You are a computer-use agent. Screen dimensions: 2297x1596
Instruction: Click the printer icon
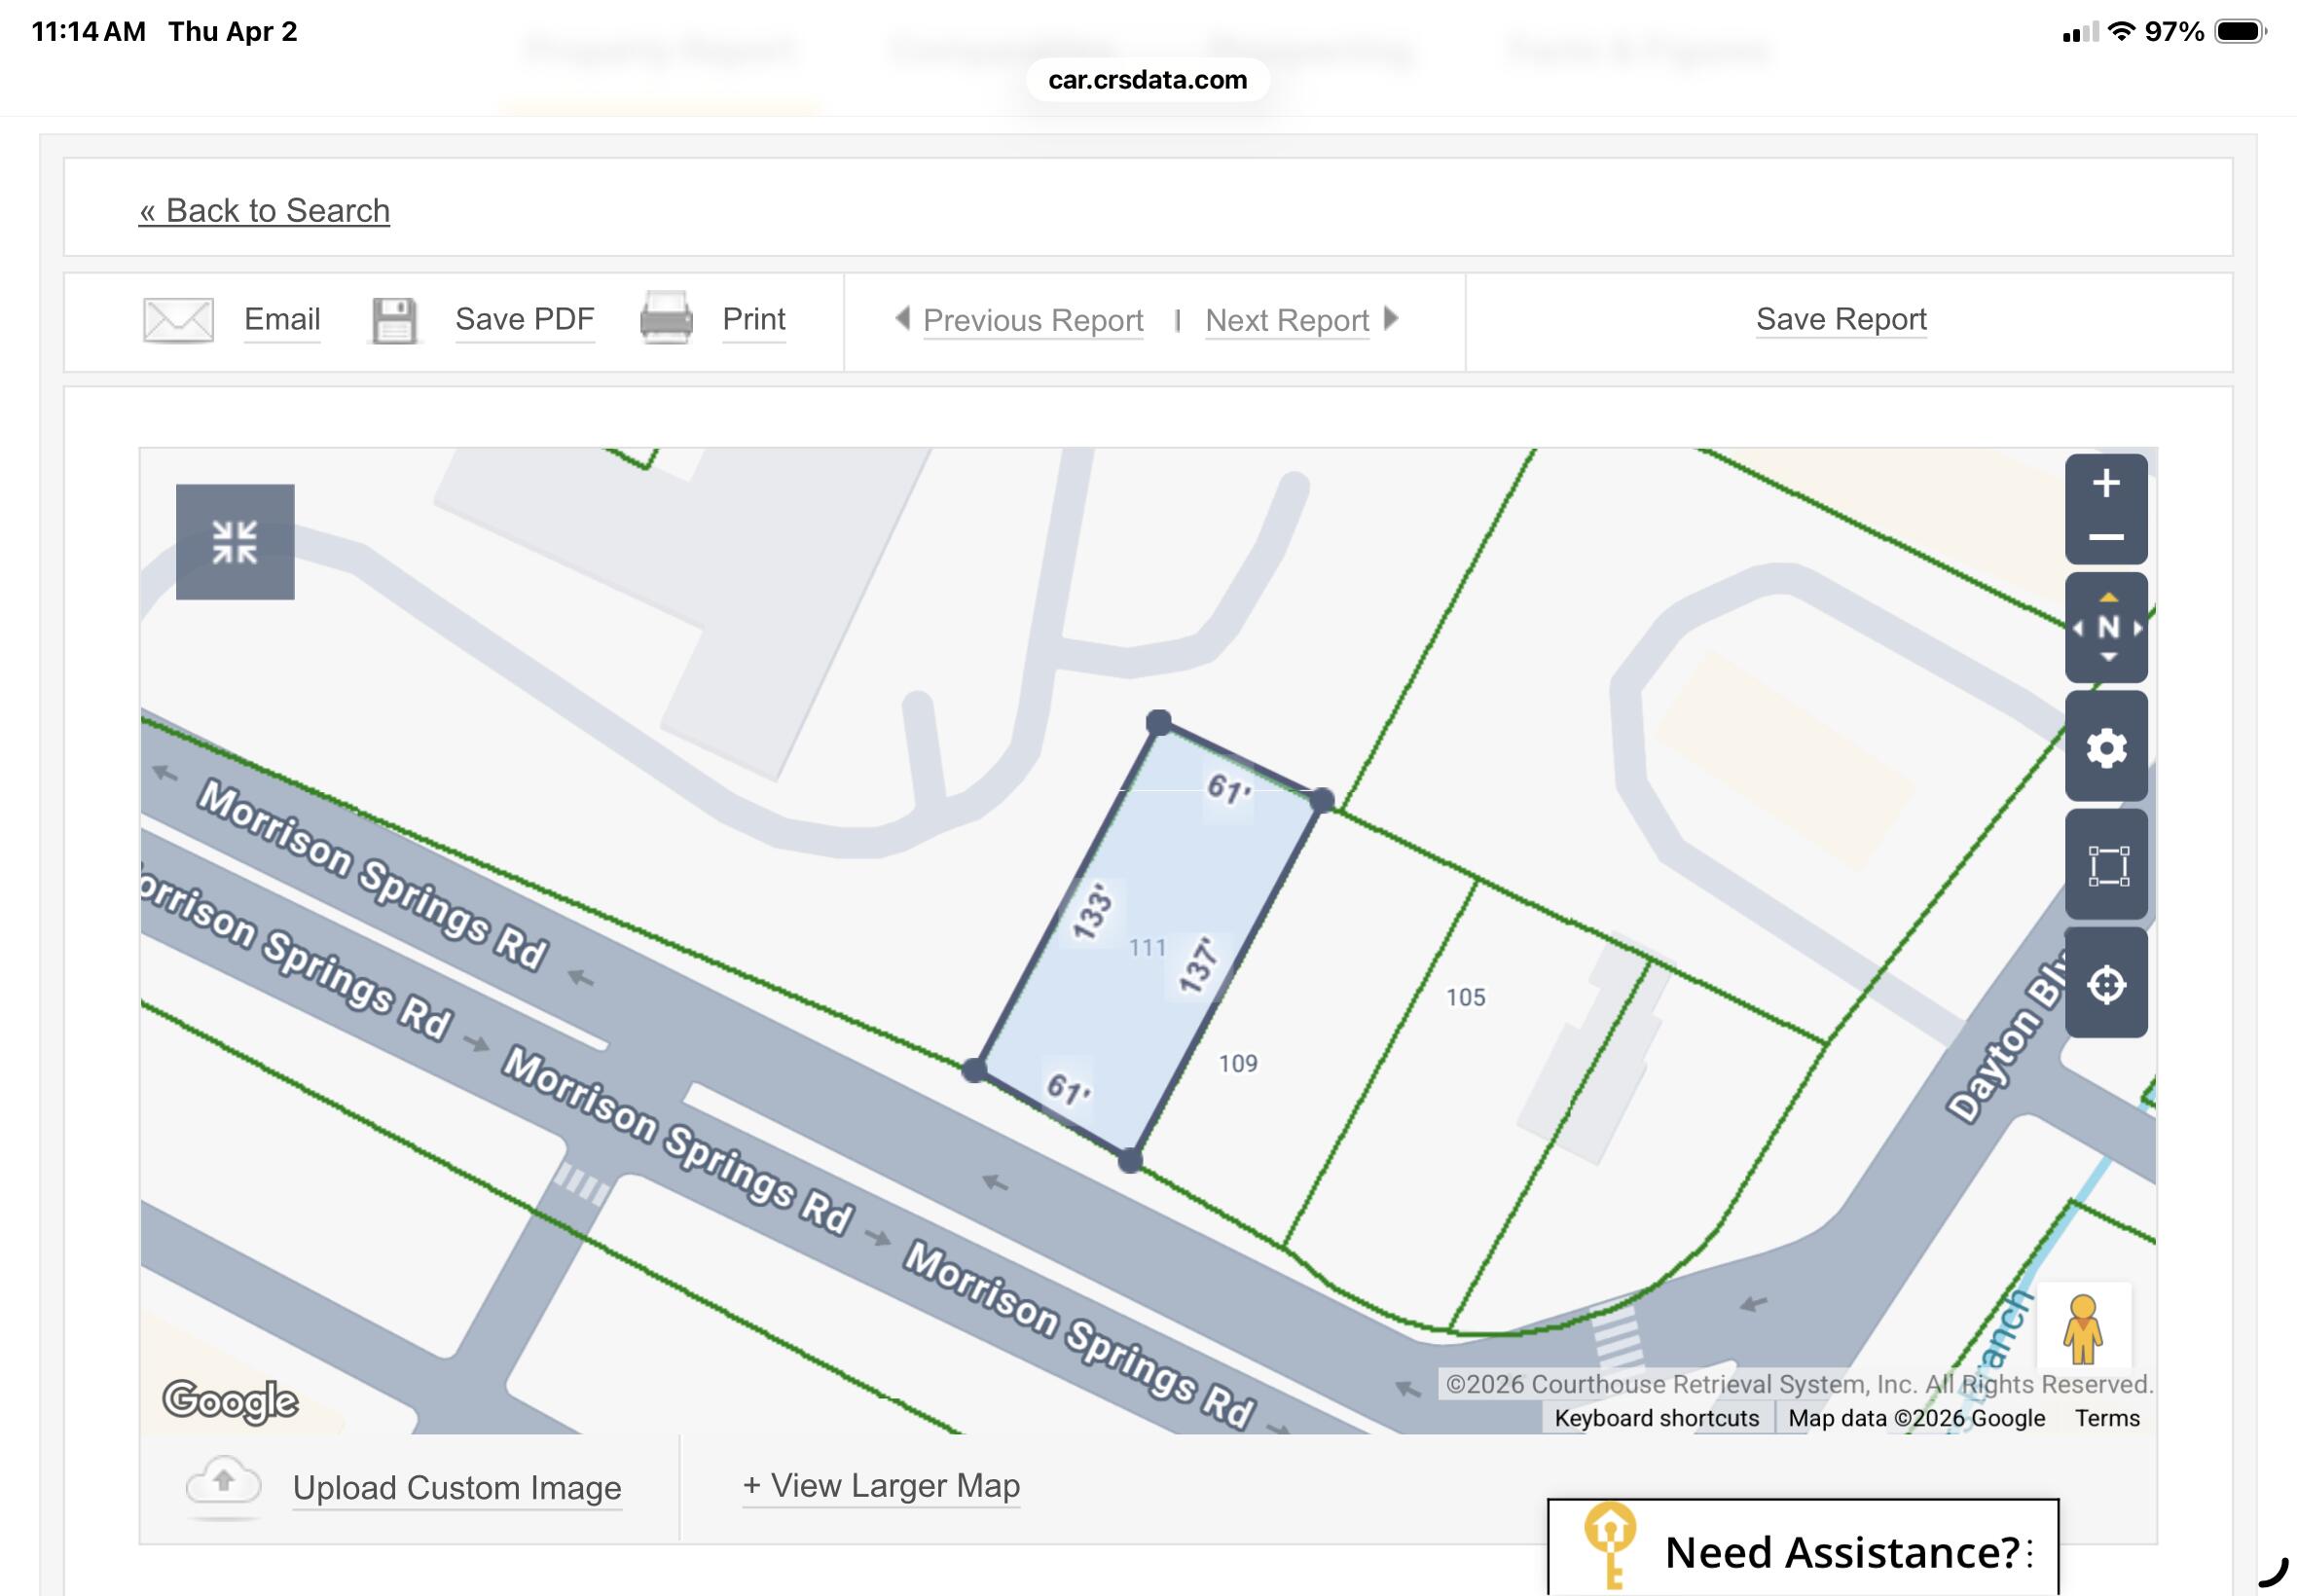click(666, 319)
